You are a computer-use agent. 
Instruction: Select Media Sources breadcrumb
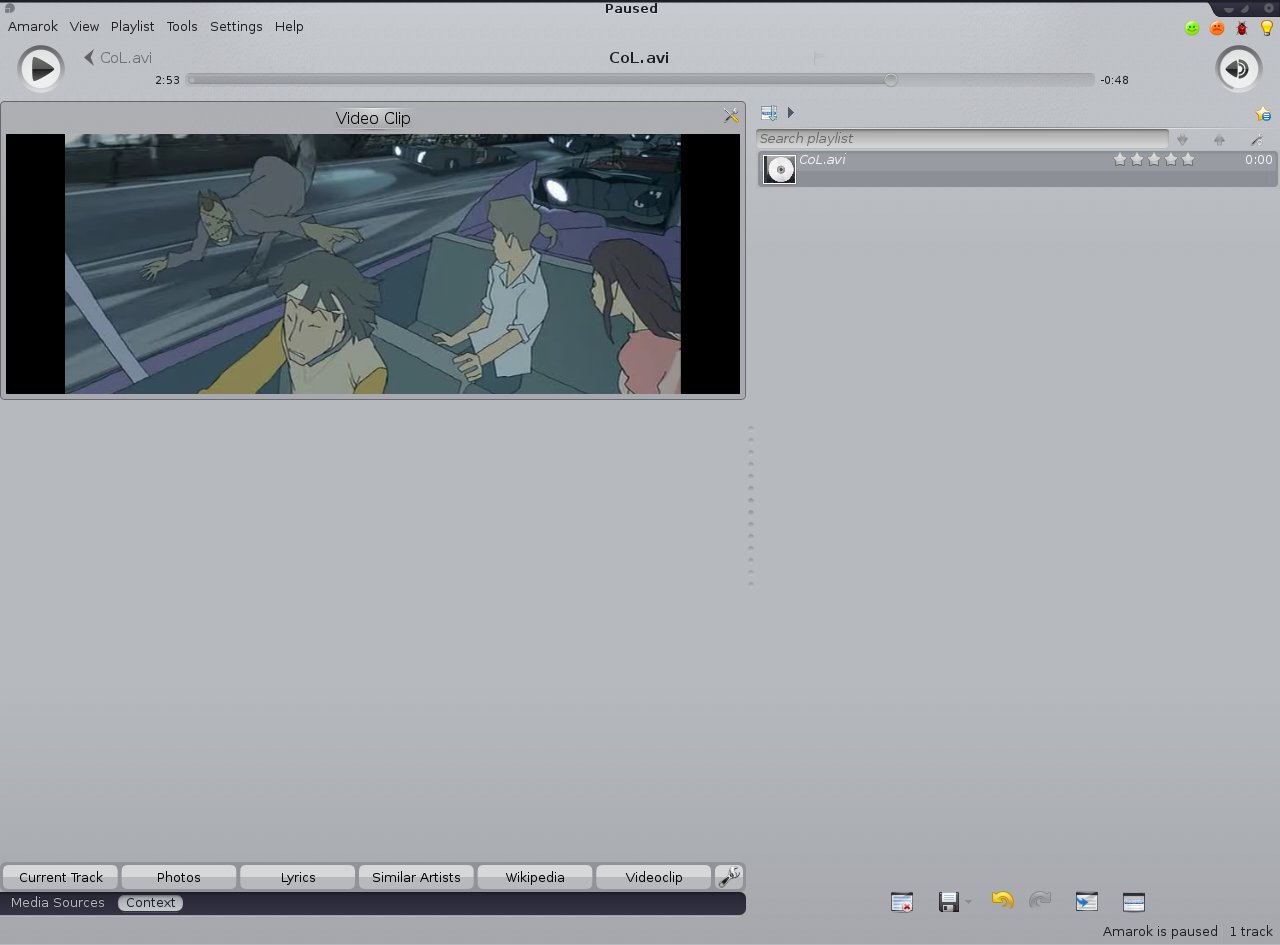[x=58, y=902]
